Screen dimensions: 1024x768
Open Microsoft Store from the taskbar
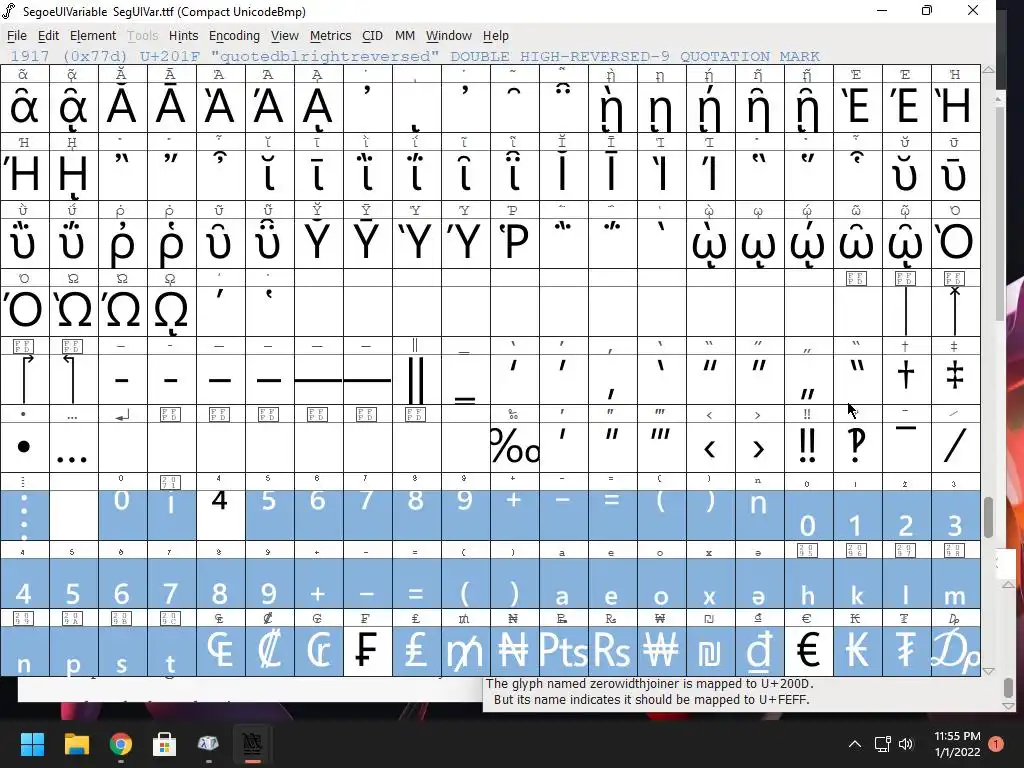click(x=165, y=744)
